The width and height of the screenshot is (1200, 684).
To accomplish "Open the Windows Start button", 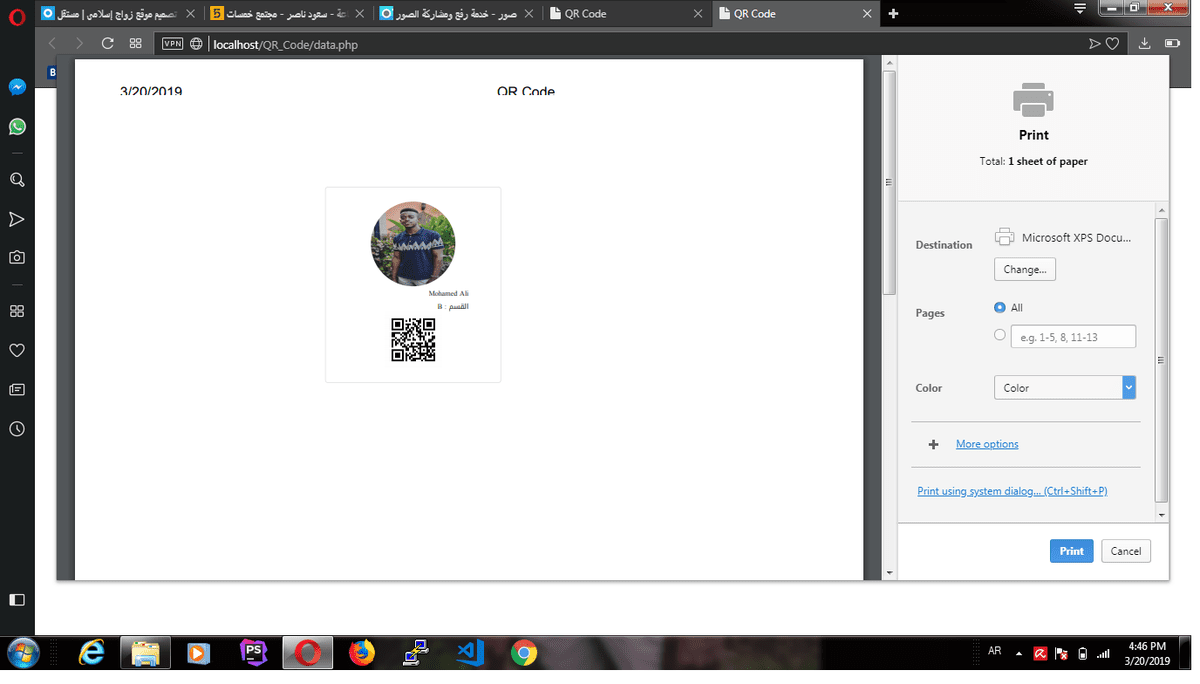I will 22,653.
